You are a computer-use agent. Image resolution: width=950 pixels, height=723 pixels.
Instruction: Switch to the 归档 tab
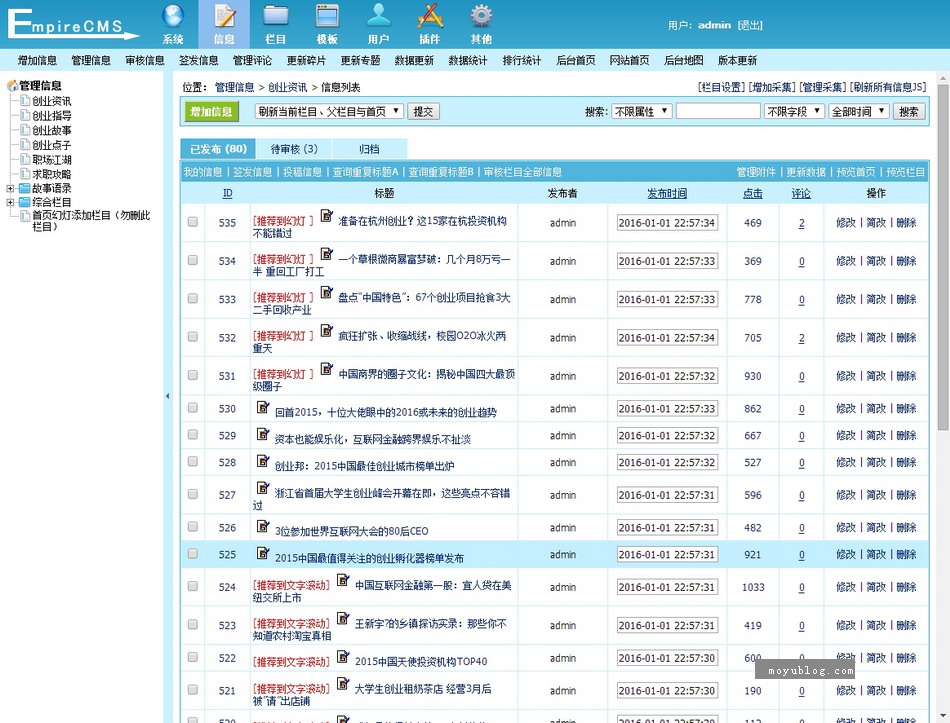tap(369, 149)
